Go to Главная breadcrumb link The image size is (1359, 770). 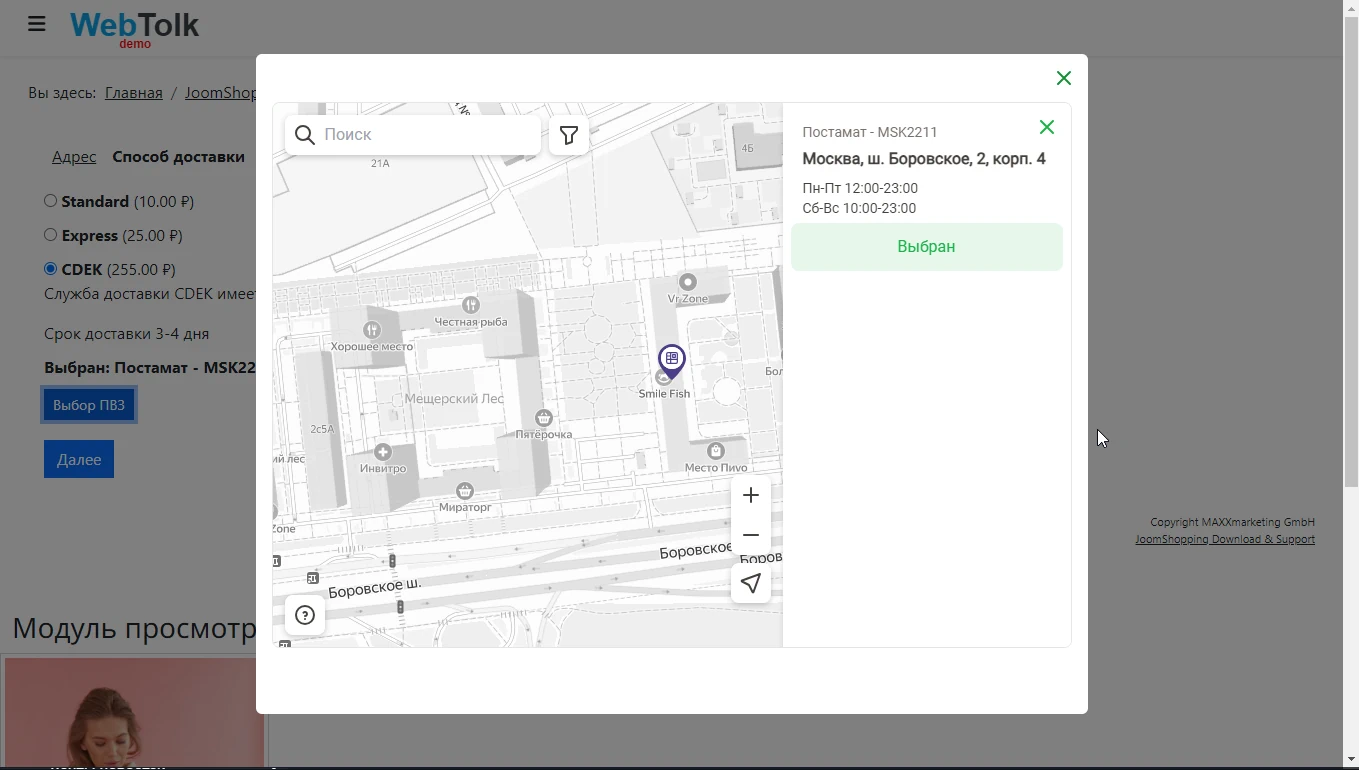coord(134,93)
